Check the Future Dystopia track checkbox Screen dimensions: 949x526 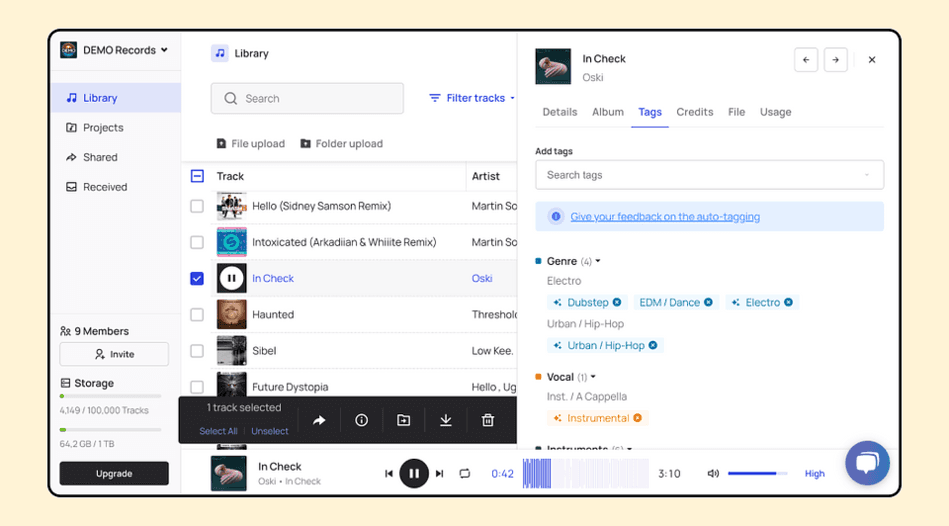[x=197, y=387]
